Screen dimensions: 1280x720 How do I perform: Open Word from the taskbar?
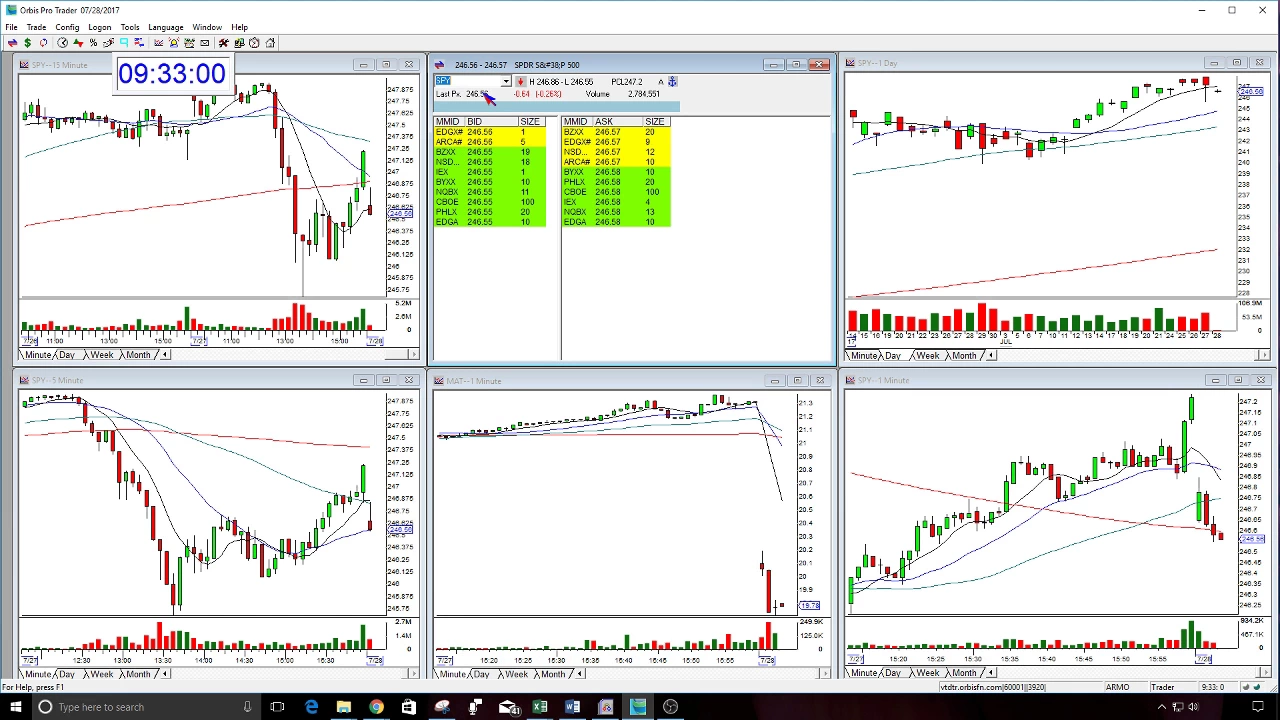pyautogui.click(x=573, y=707)
